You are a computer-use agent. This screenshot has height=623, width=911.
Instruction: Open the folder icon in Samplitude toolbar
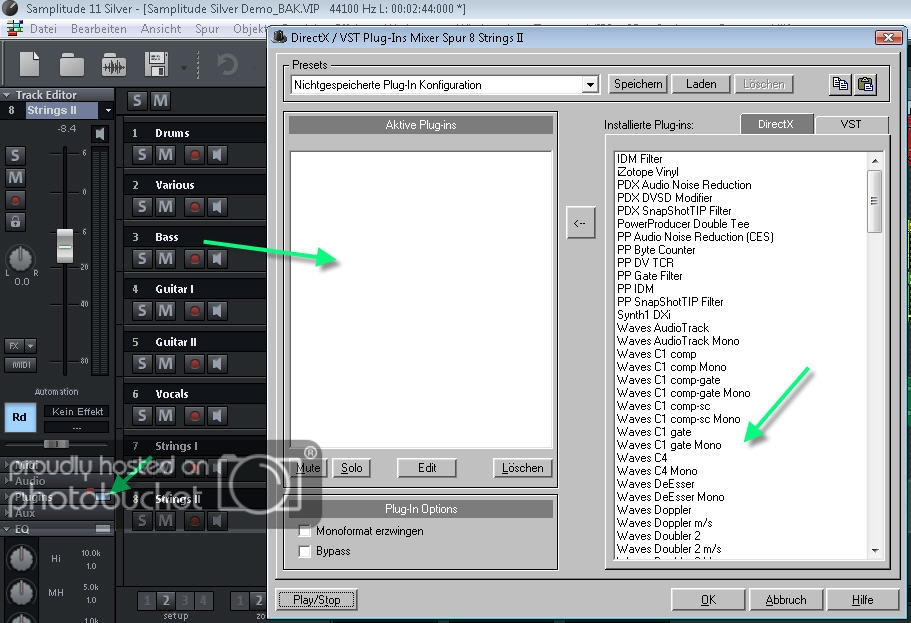click(x=71, y=64)
